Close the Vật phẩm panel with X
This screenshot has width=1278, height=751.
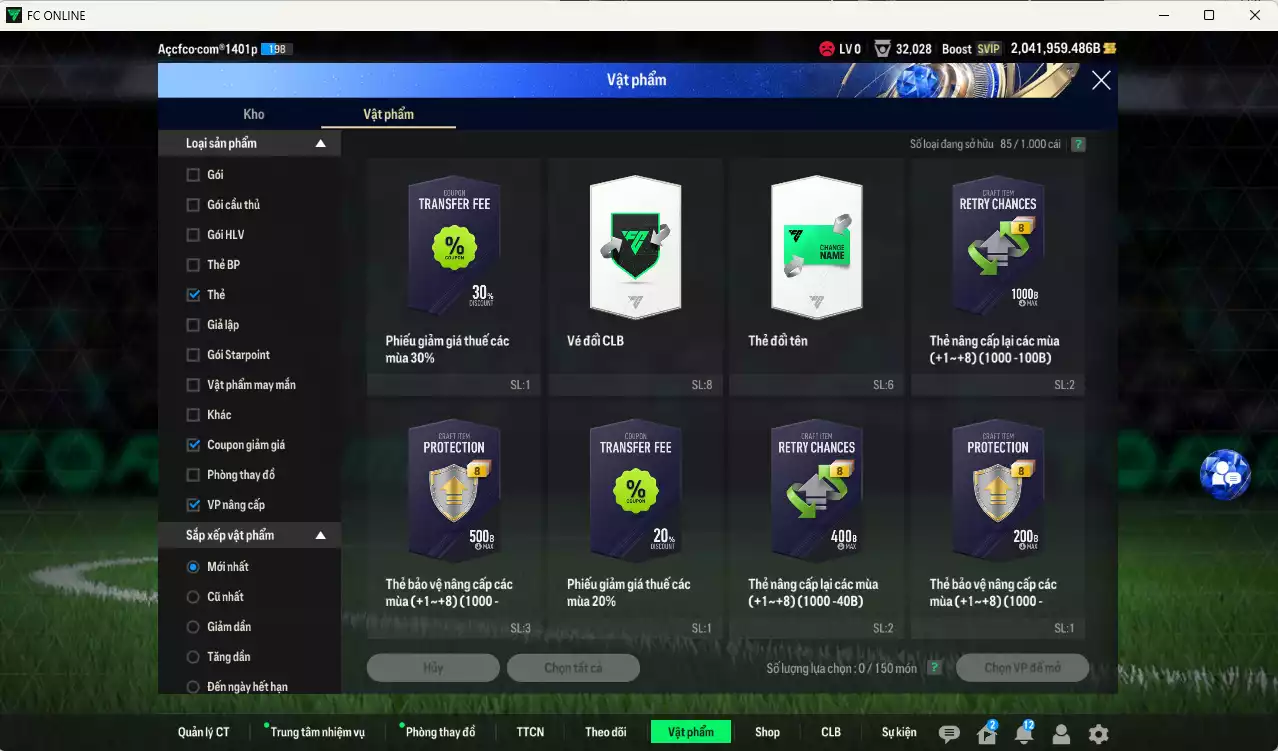coord(1101,81)
